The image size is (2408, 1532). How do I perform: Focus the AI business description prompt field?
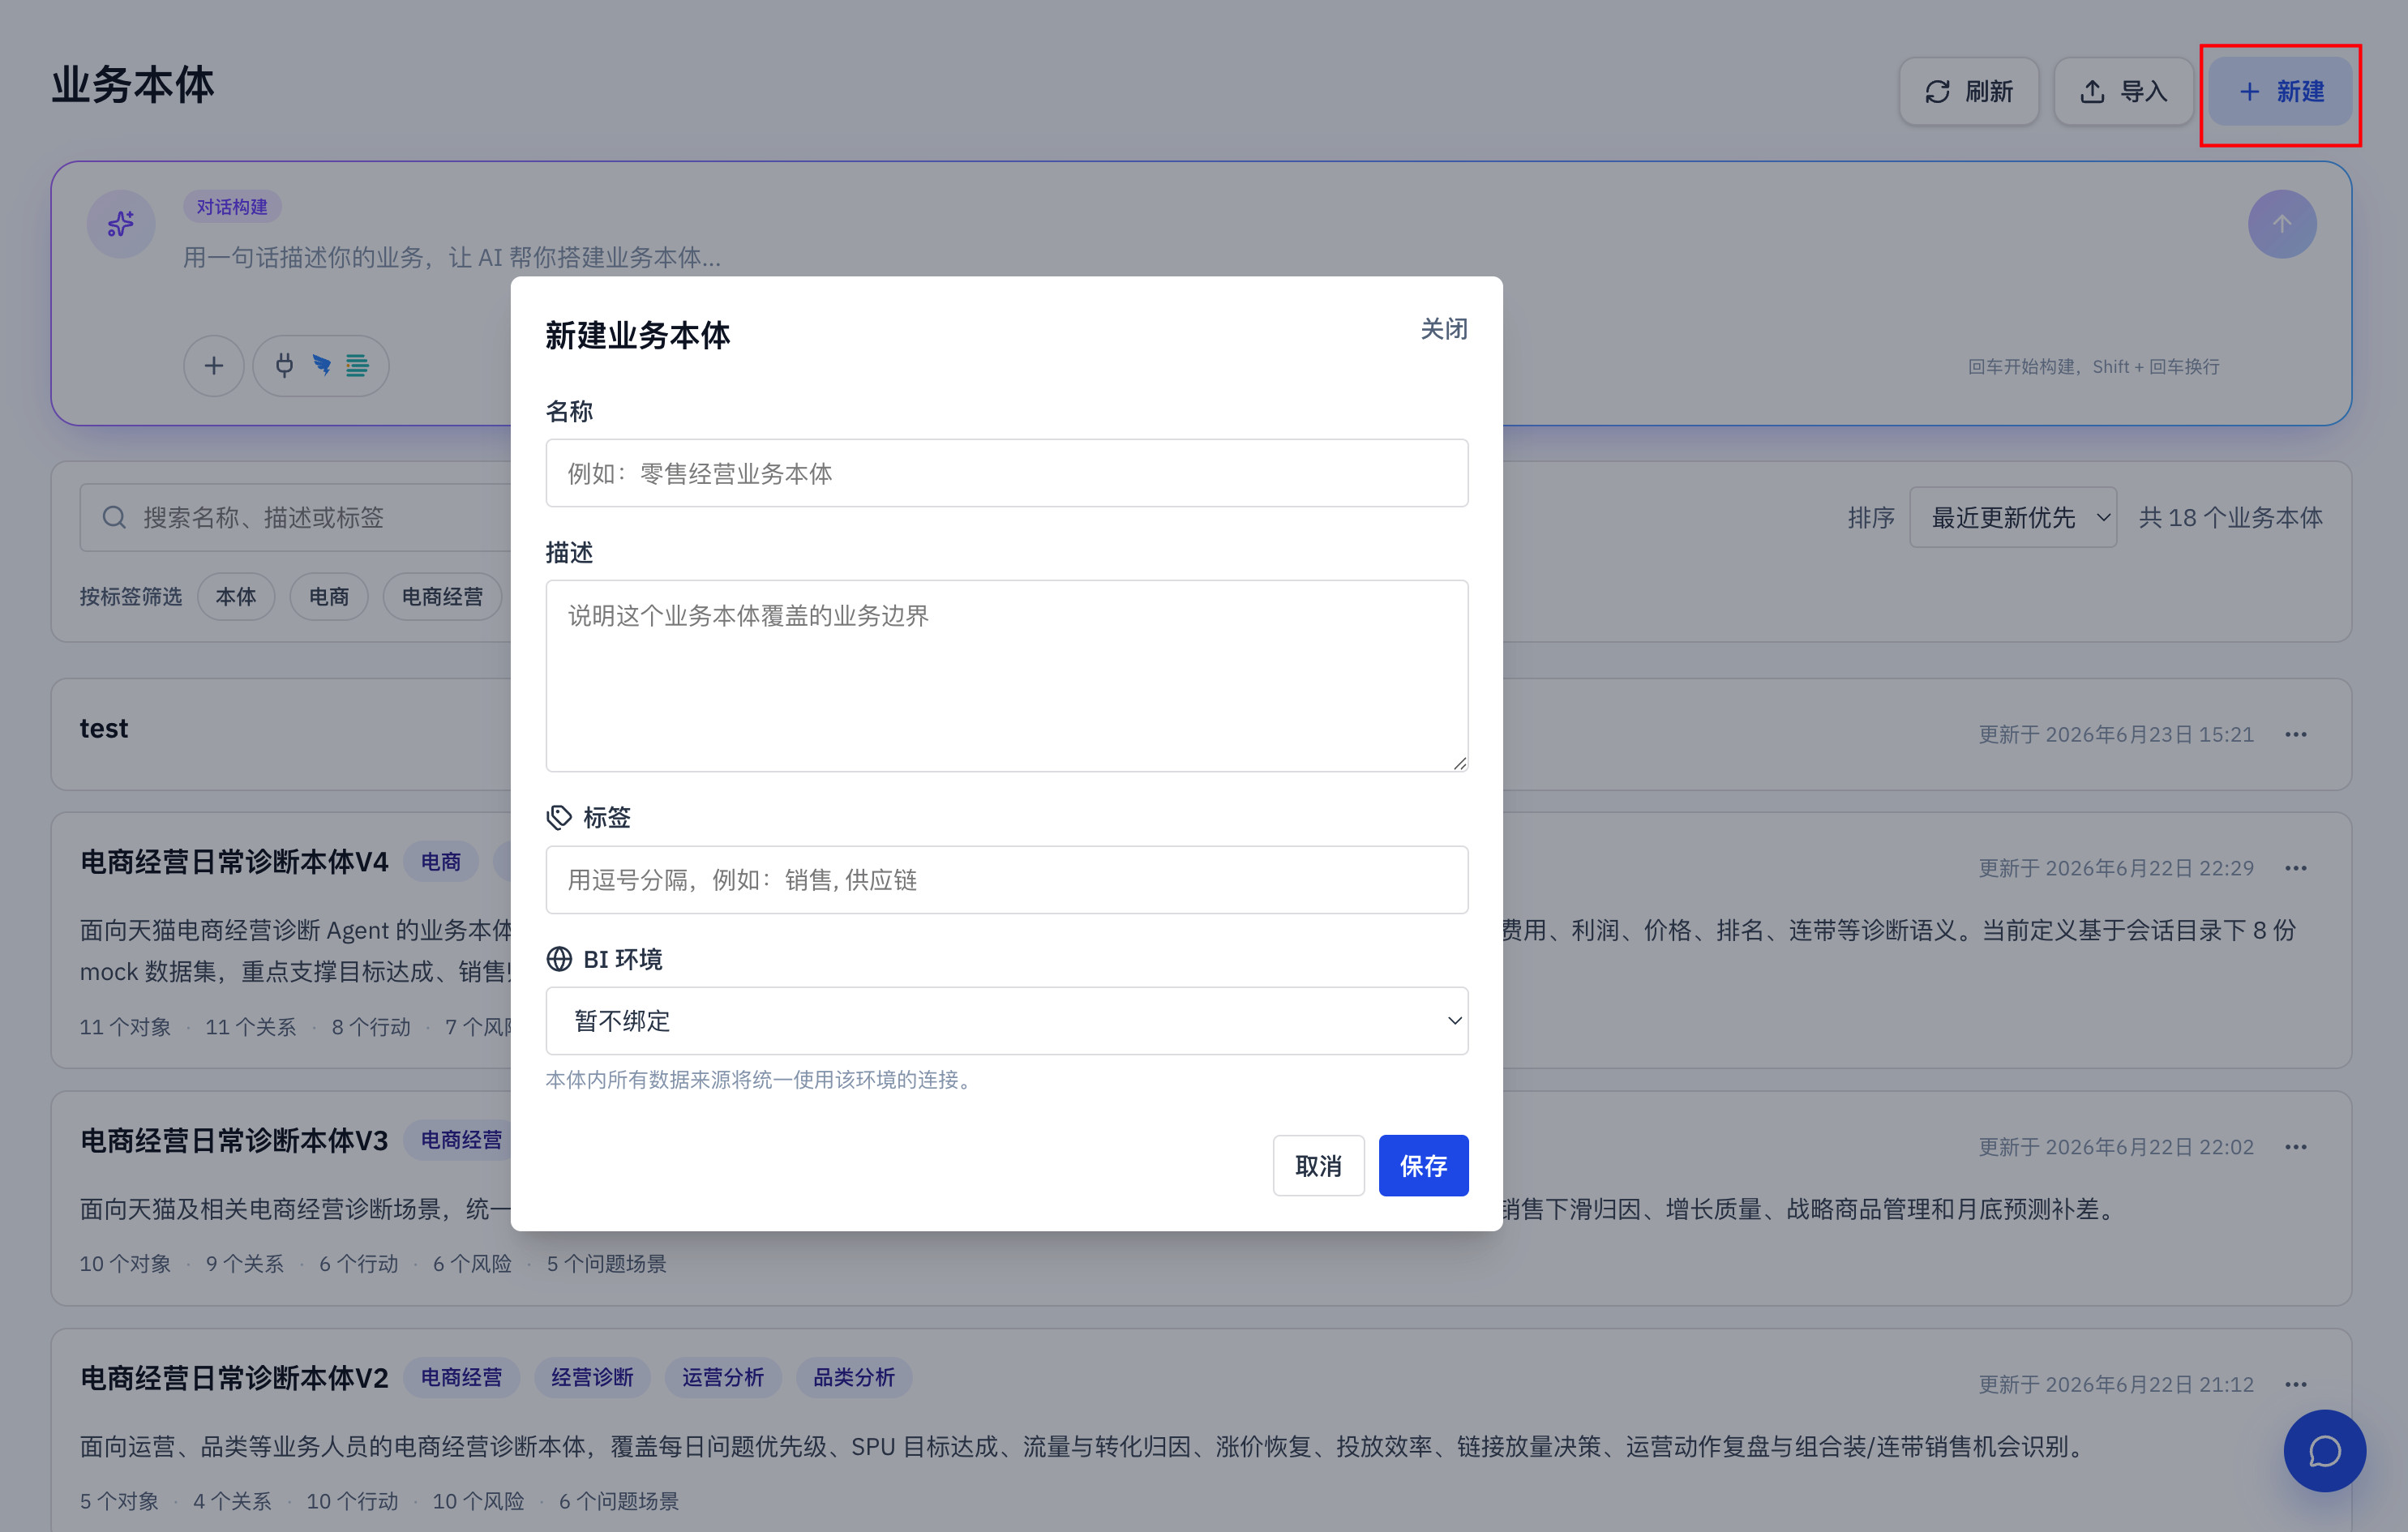coord(1200,258)
